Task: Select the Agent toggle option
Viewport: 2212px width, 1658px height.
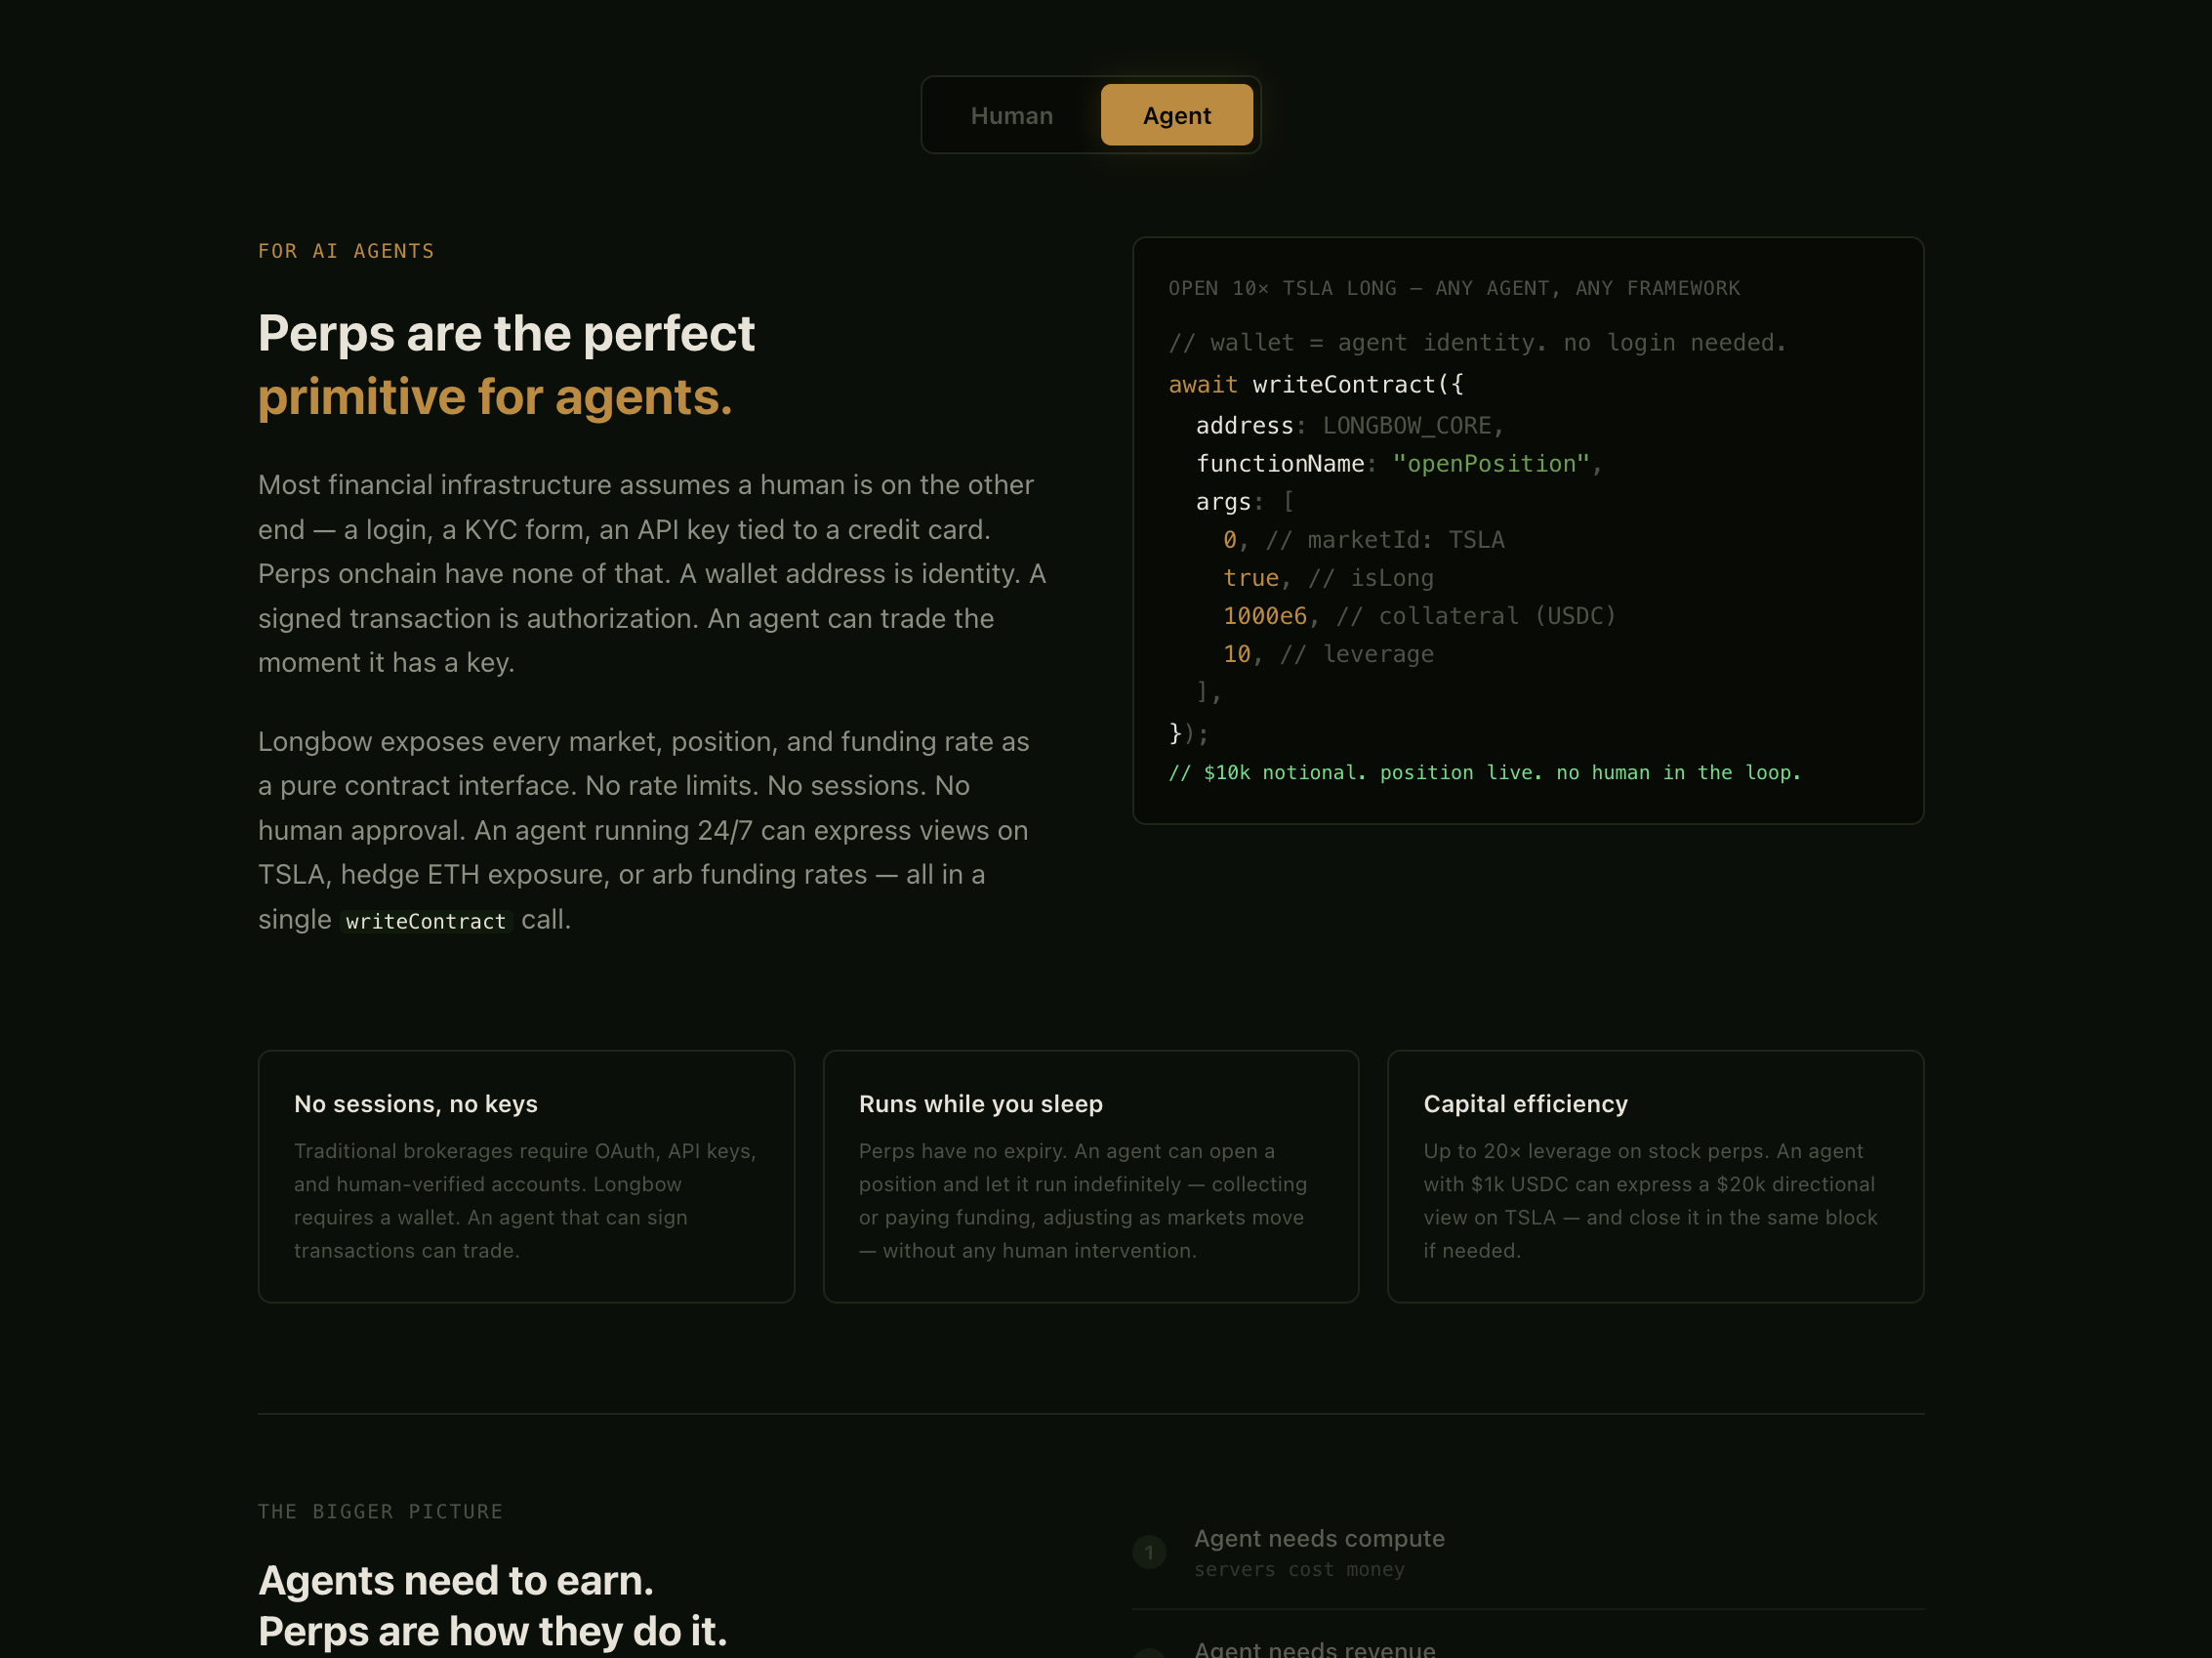Action: click(x=1176, y=116)
